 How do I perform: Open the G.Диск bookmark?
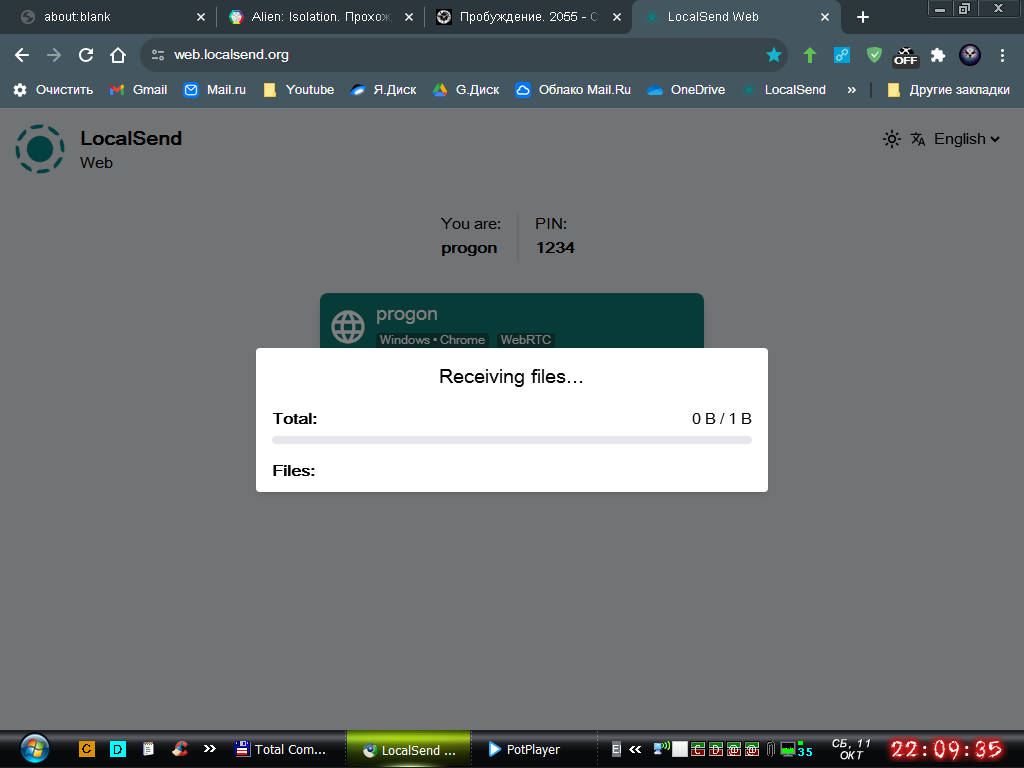coord(466,90)
